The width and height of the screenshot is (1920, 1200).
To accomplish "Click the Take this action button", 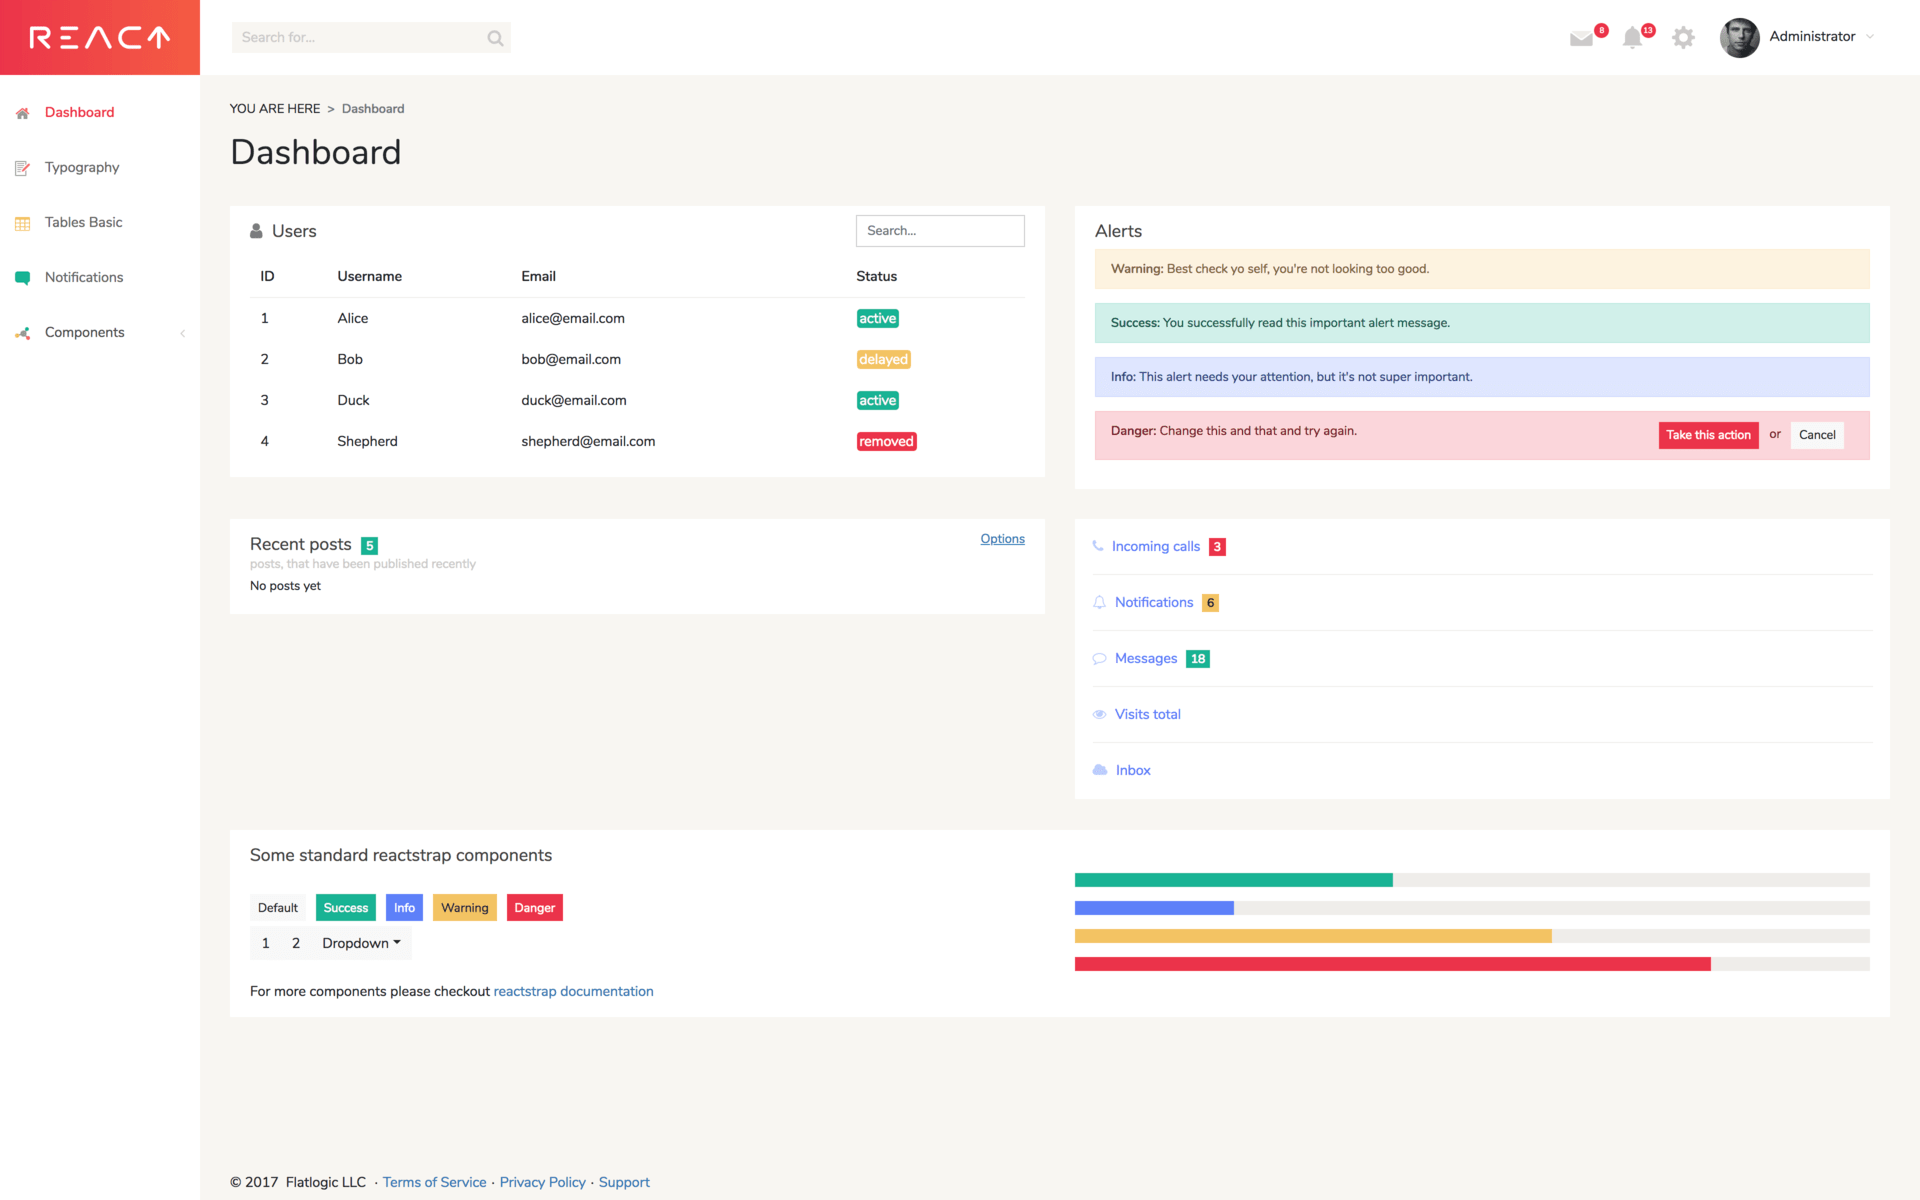I will [1708, 435].
